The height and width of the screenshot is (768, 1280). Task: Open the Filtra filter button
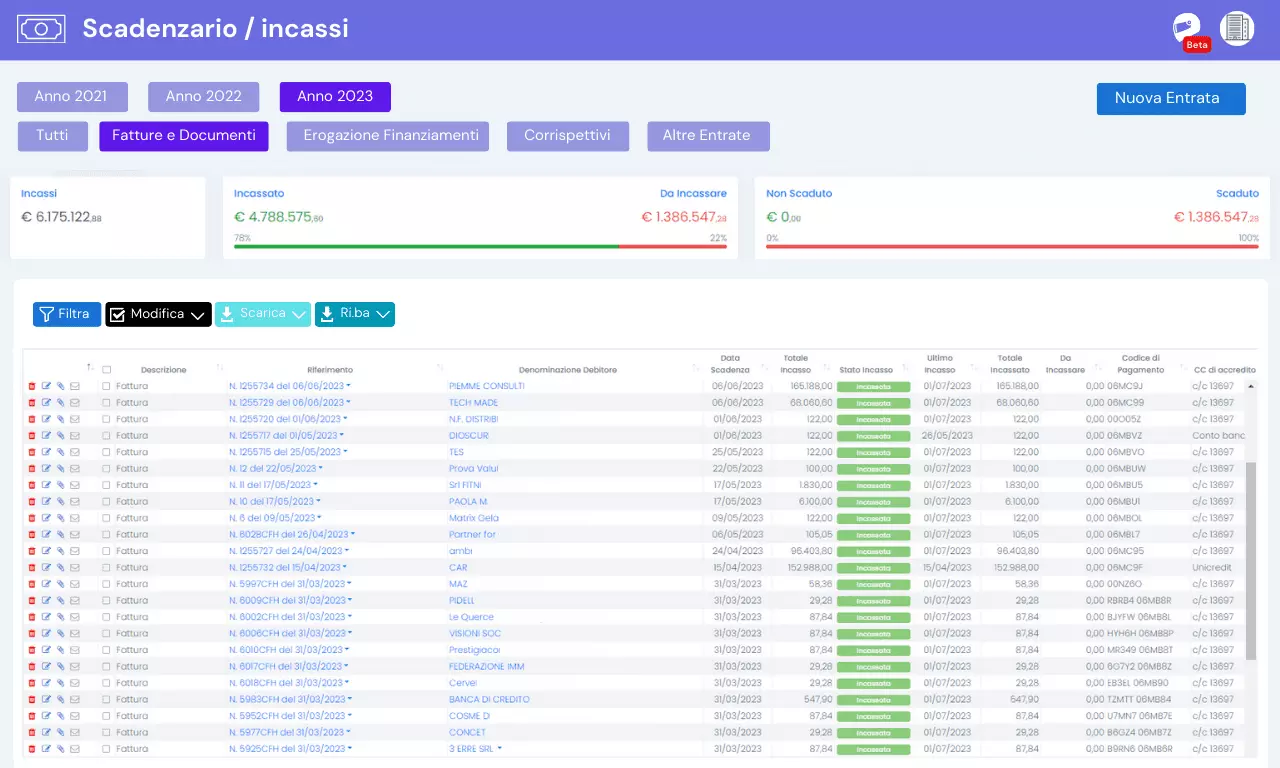click(67, 314)
